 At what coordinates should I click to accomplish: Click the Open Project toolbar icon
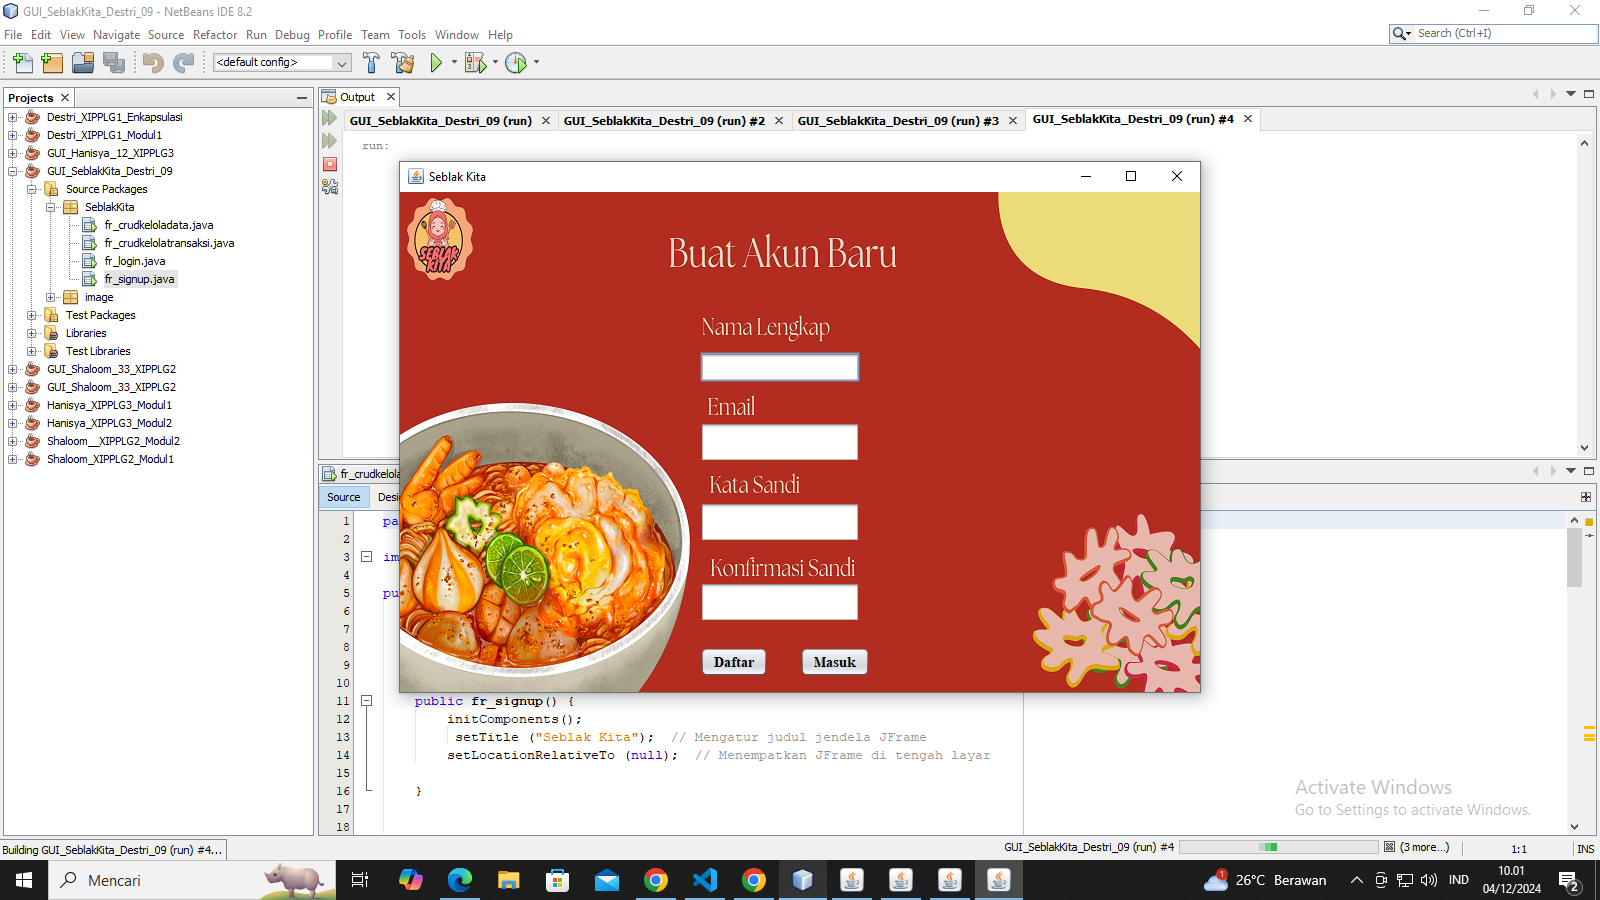[83, 63]
